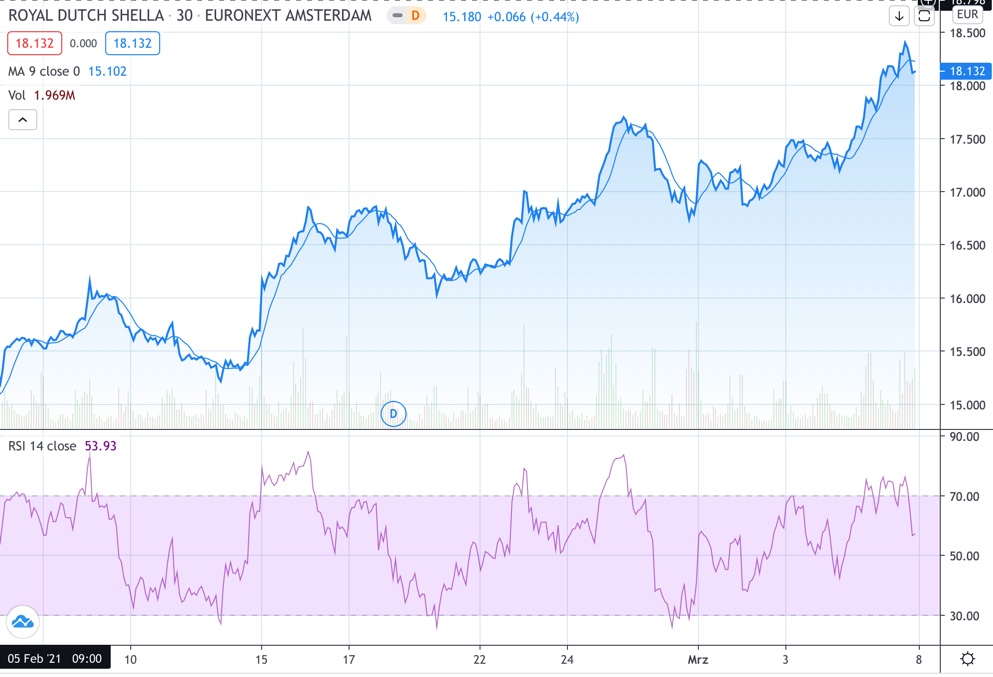Screen dimensions: 993x677
Task: Click RSI value 53.93
Action: pos(101,446)
